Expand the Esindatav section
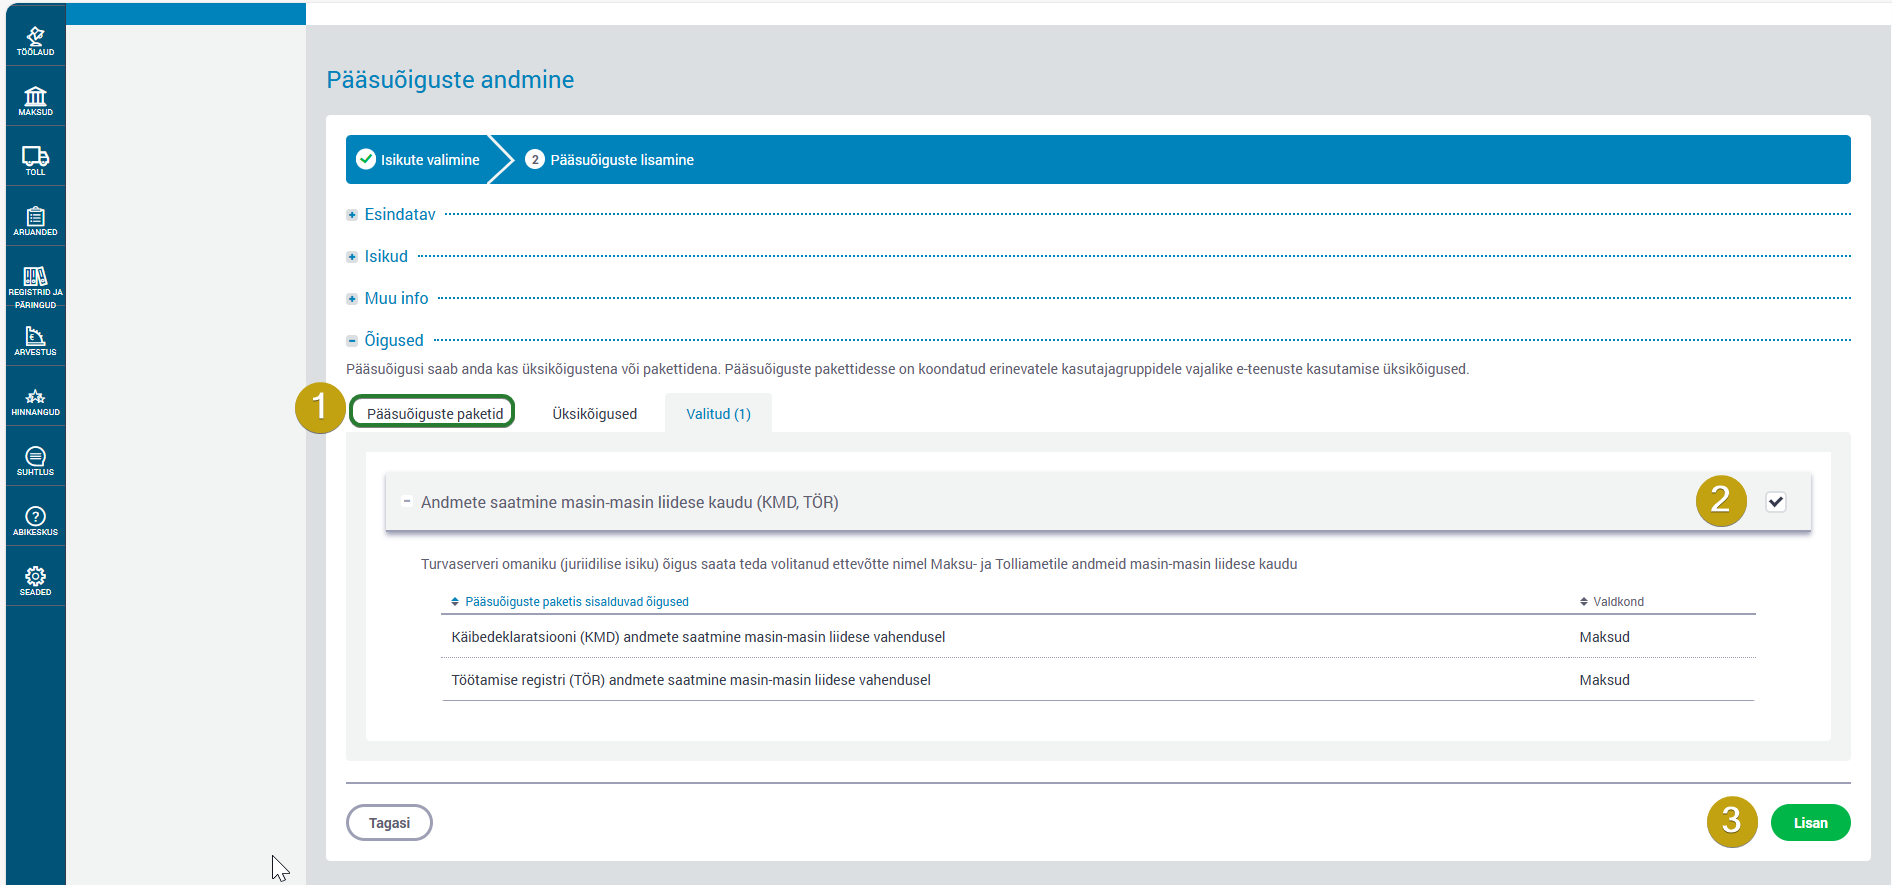The width and height of the screenshot is (1892, 885). [352, 215]
